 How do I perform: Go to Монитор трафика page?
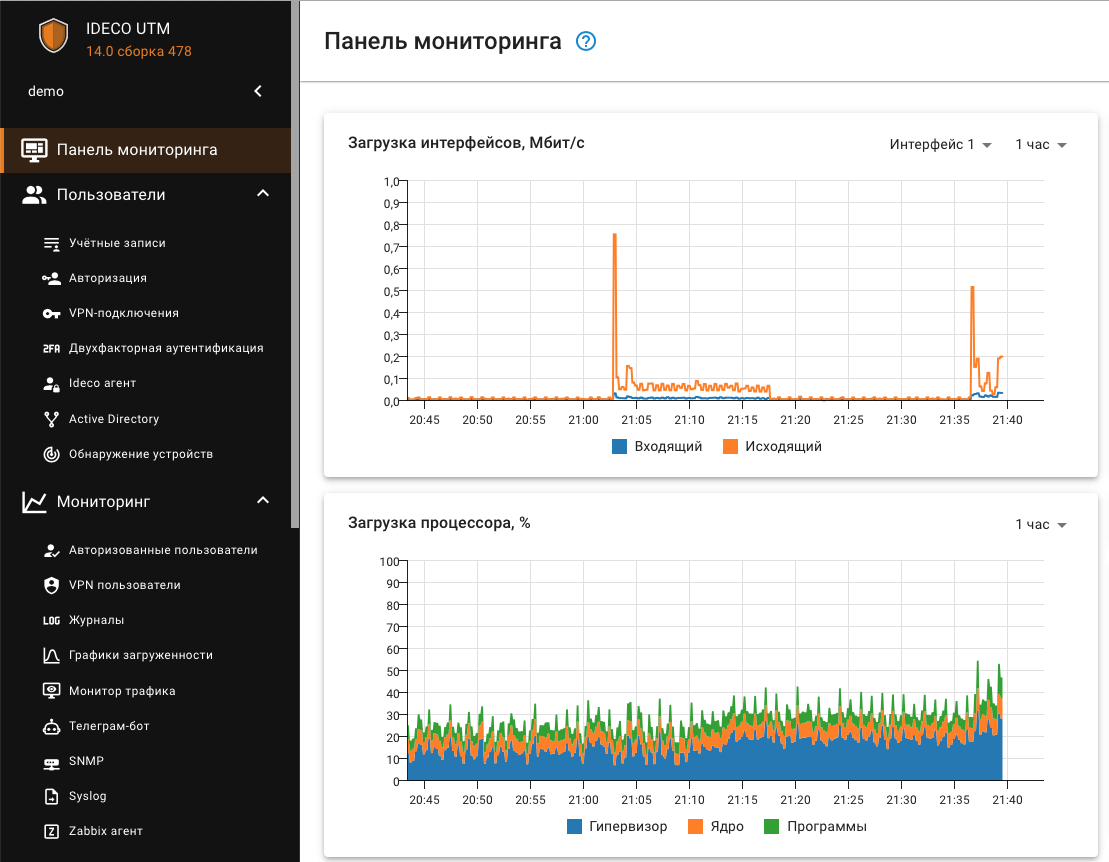click(122, 691)
